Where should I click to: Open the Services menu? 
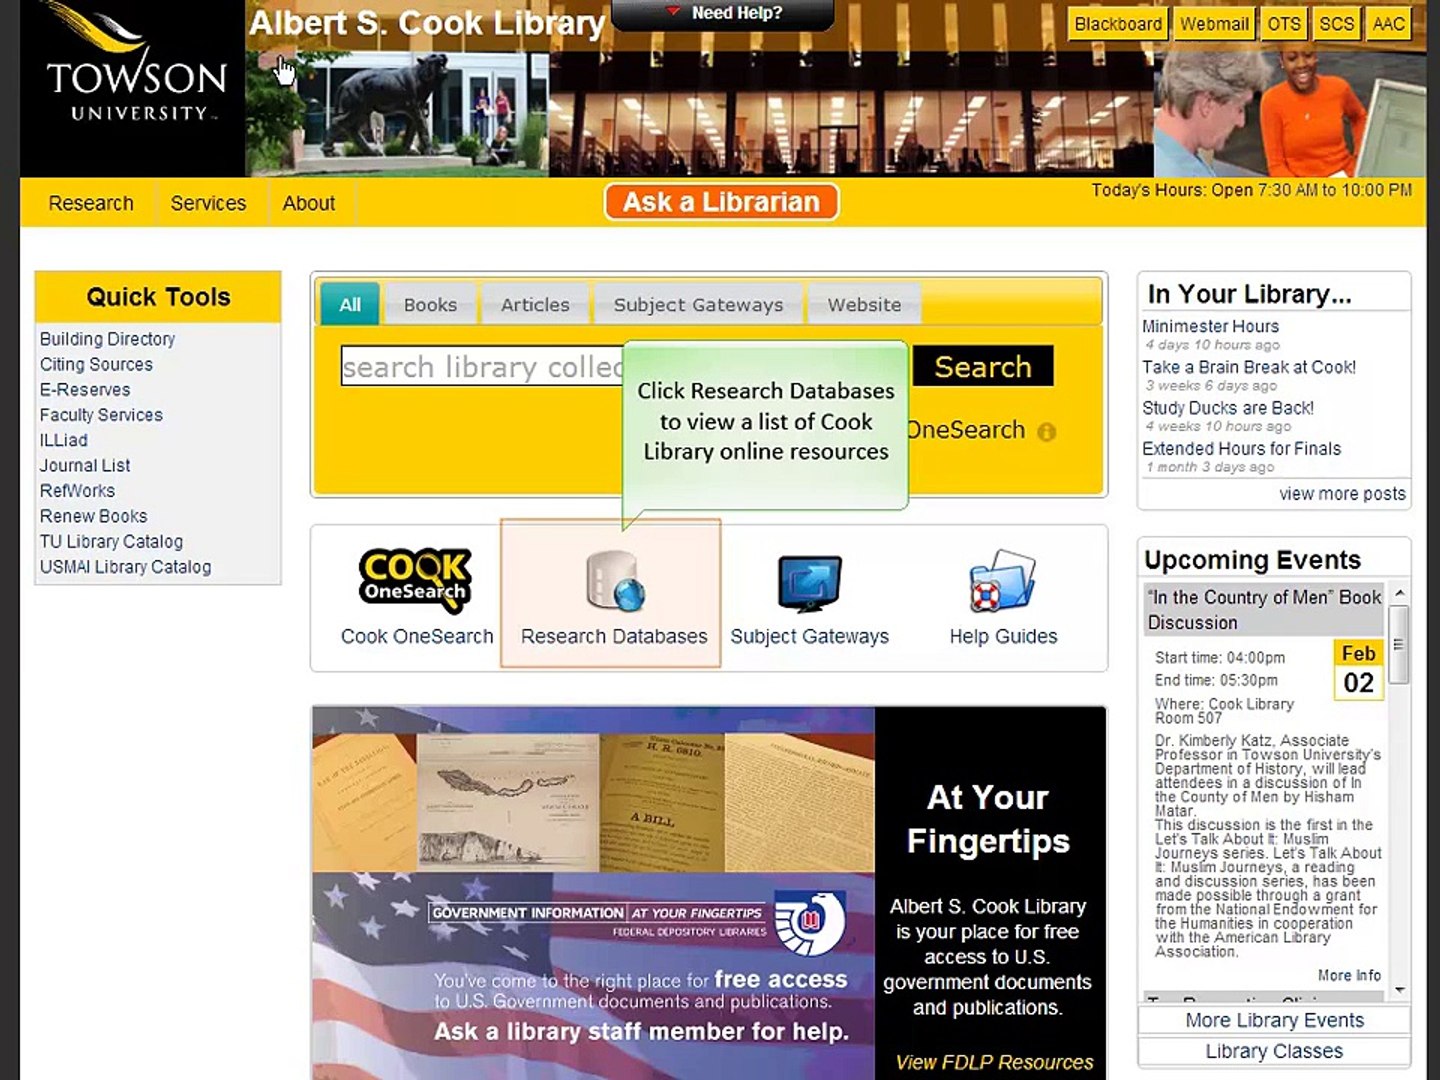(208, 203)
